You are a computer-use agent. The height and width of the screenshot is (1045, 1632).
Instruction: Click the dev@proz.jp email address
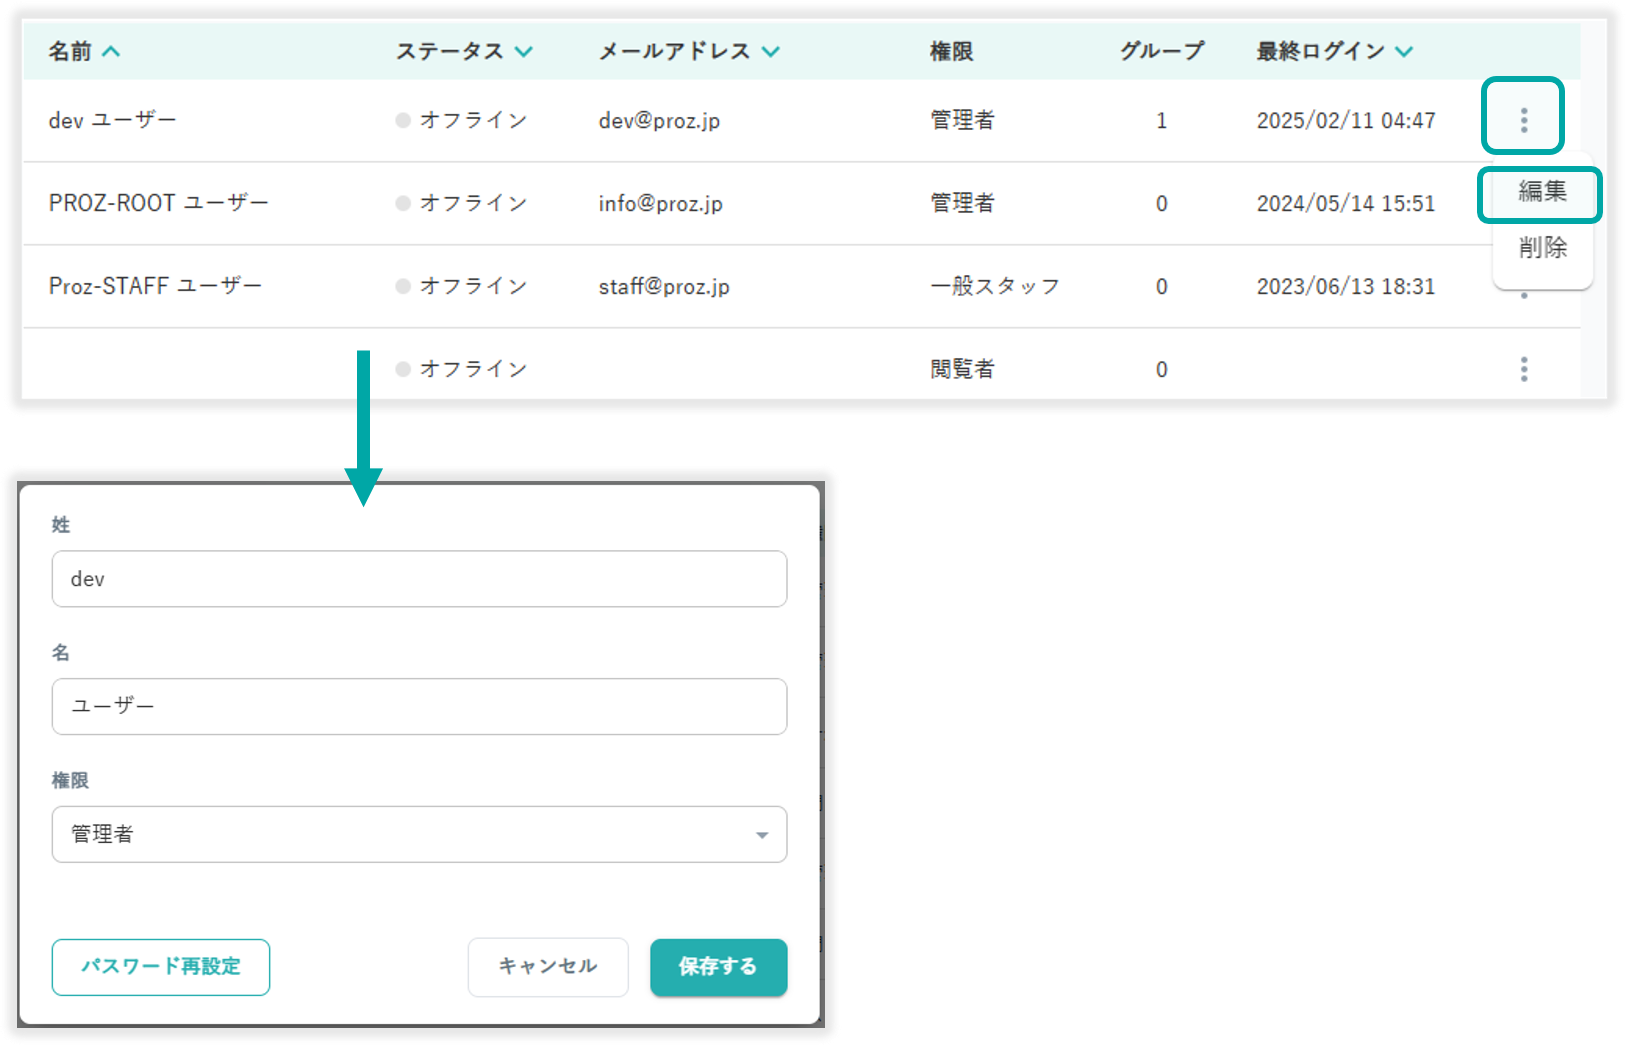click(x=659, y=121)
